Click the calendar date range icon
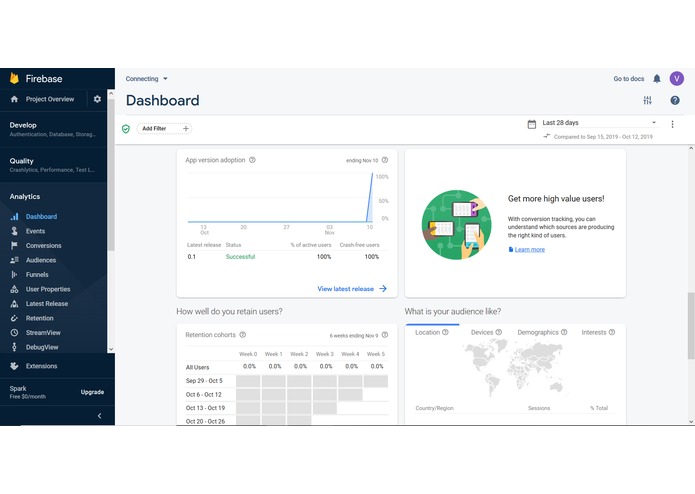The height and width of the screenshot is (494, 695). (x=531, y=124)
